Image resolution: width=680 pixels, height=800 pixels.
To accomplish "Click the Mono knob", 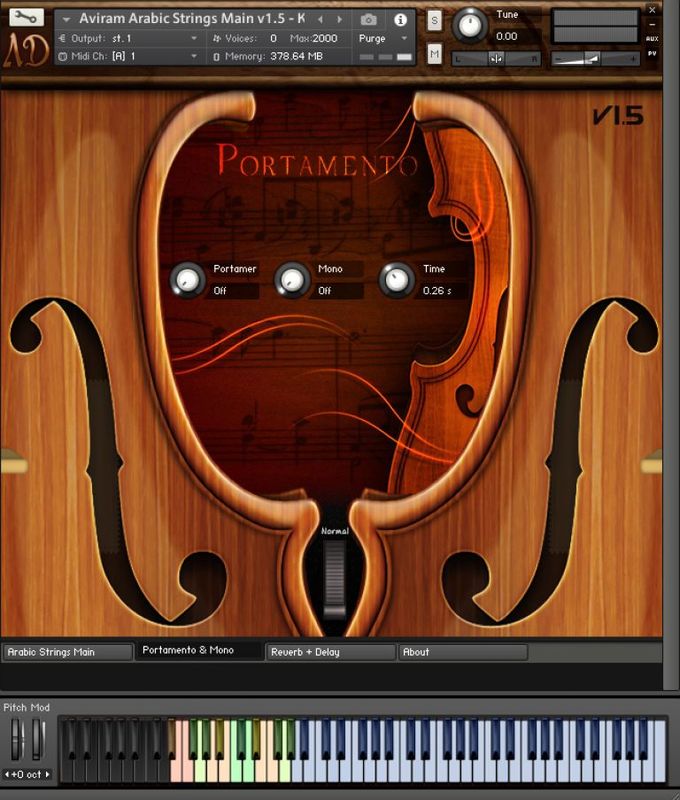I will pos(292,280).
